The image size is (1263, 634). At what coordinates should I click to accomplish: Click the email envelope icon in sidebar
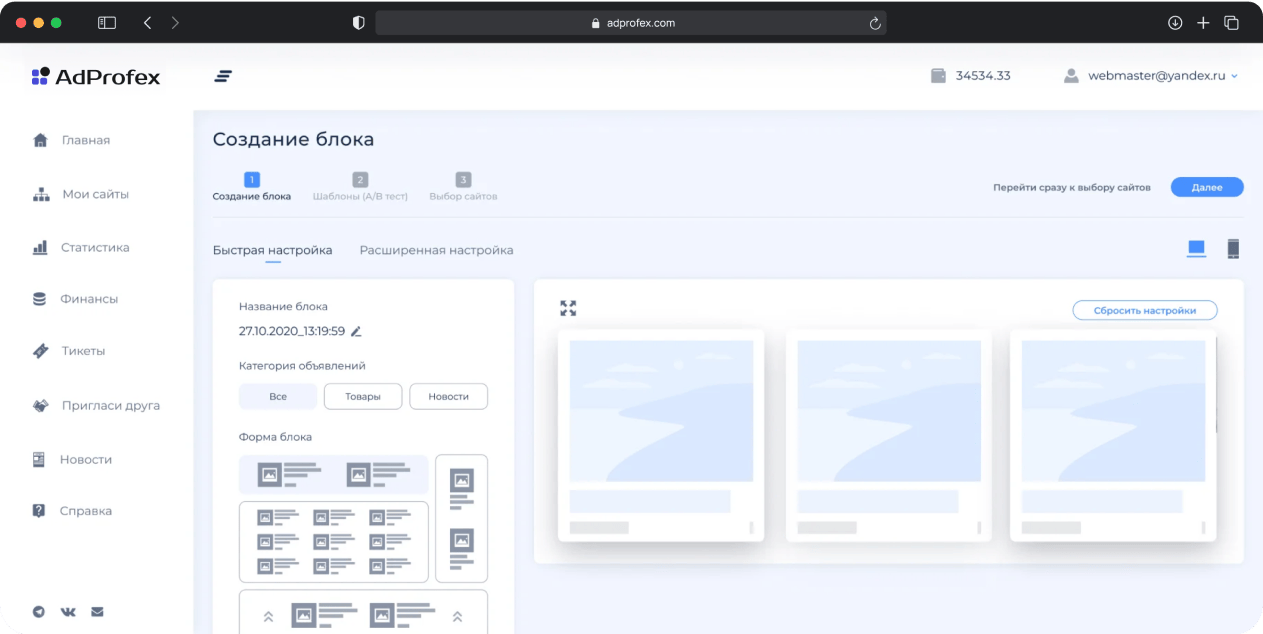pyautogui.click(x=97, y=612)
